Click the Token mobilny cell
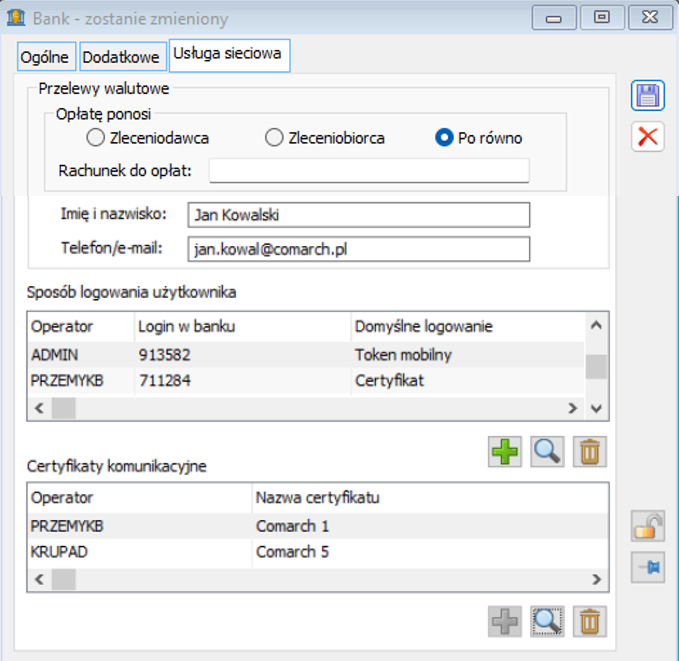 coord(403,355)
